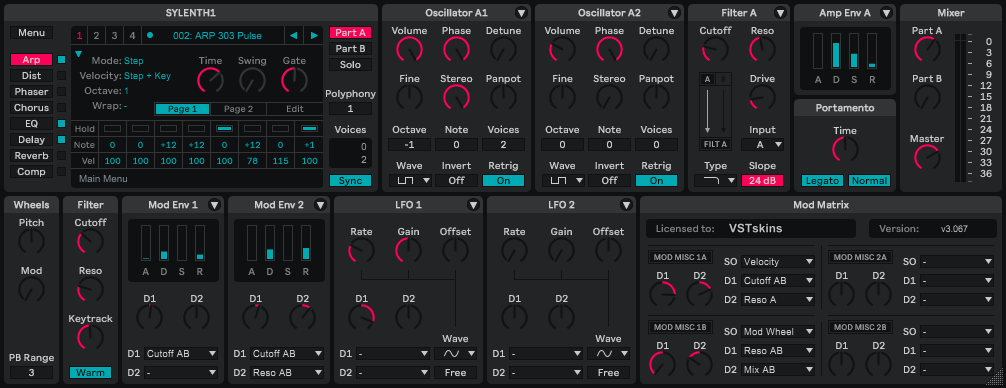Click the PB Range value field
Screen dimensions: 1006x388
point(31,373)
